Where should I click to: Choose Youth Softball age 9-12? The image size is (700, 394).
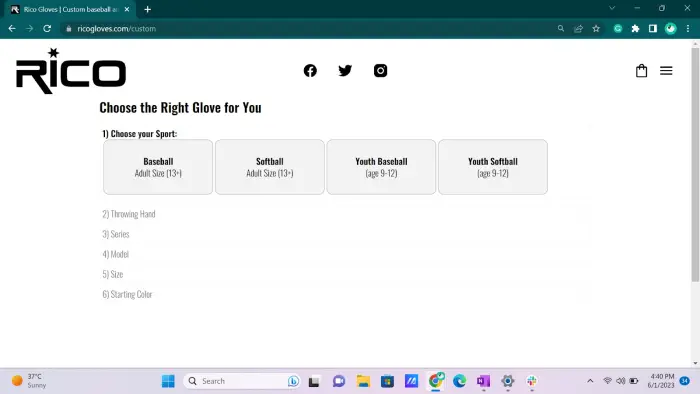[x=493, y=167]
